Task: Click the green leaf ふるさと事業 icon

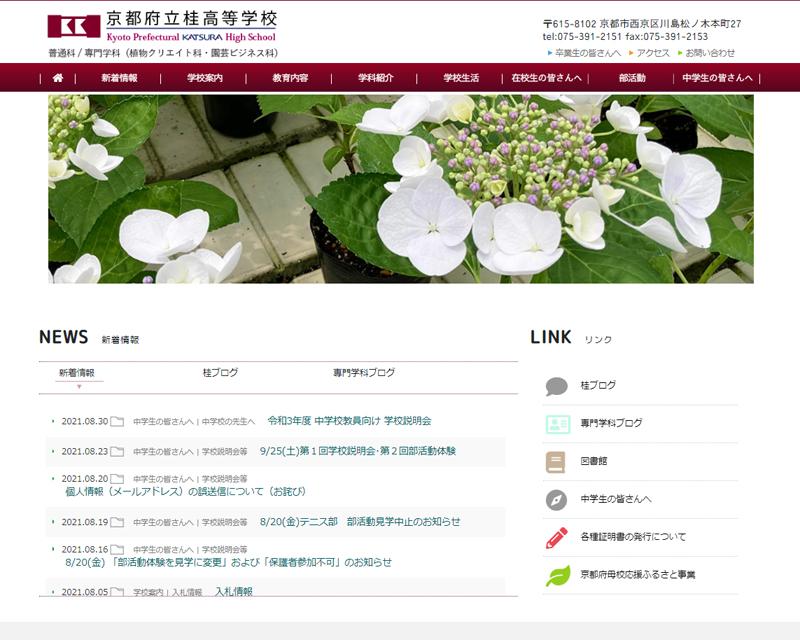Action: [557, 576]
